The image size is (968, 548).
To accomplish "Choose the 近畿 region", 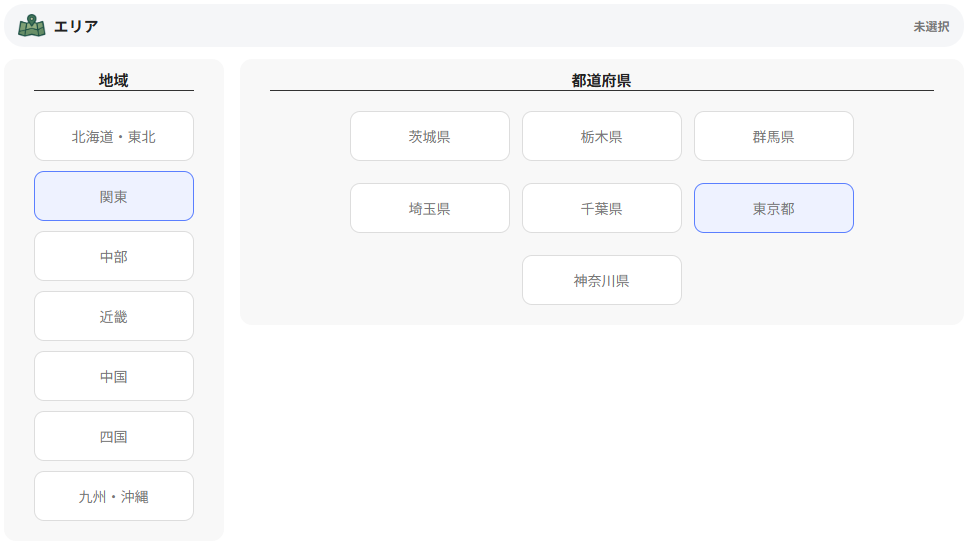I will pos(114,316).
